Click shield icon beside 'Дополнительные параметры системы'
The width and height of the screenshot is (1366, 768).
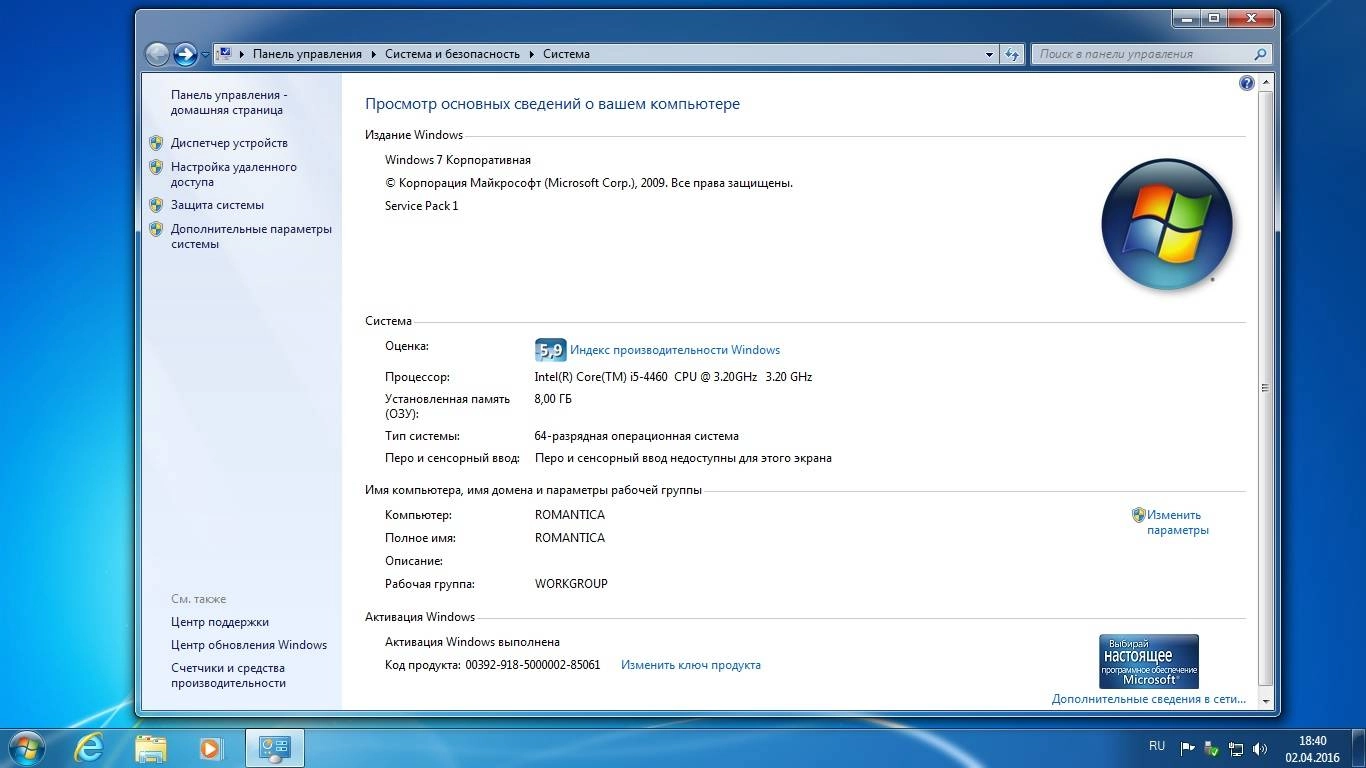tap(156, 229)
